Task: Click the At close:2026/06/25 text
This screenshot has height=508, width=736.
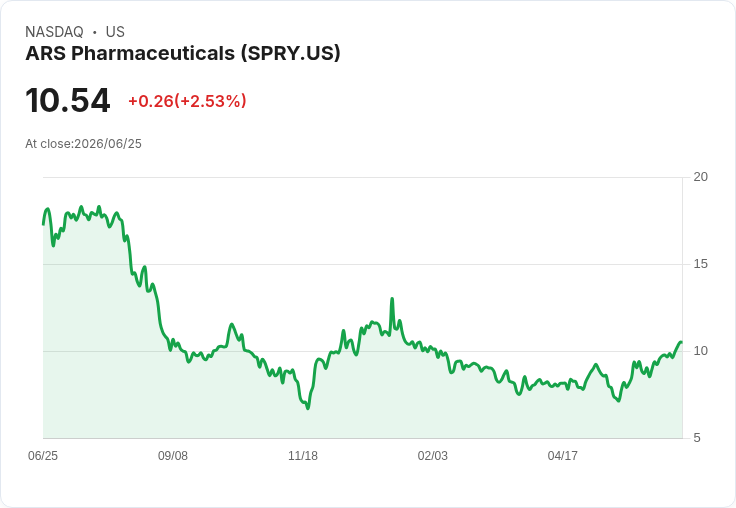Action: [84, 144]
